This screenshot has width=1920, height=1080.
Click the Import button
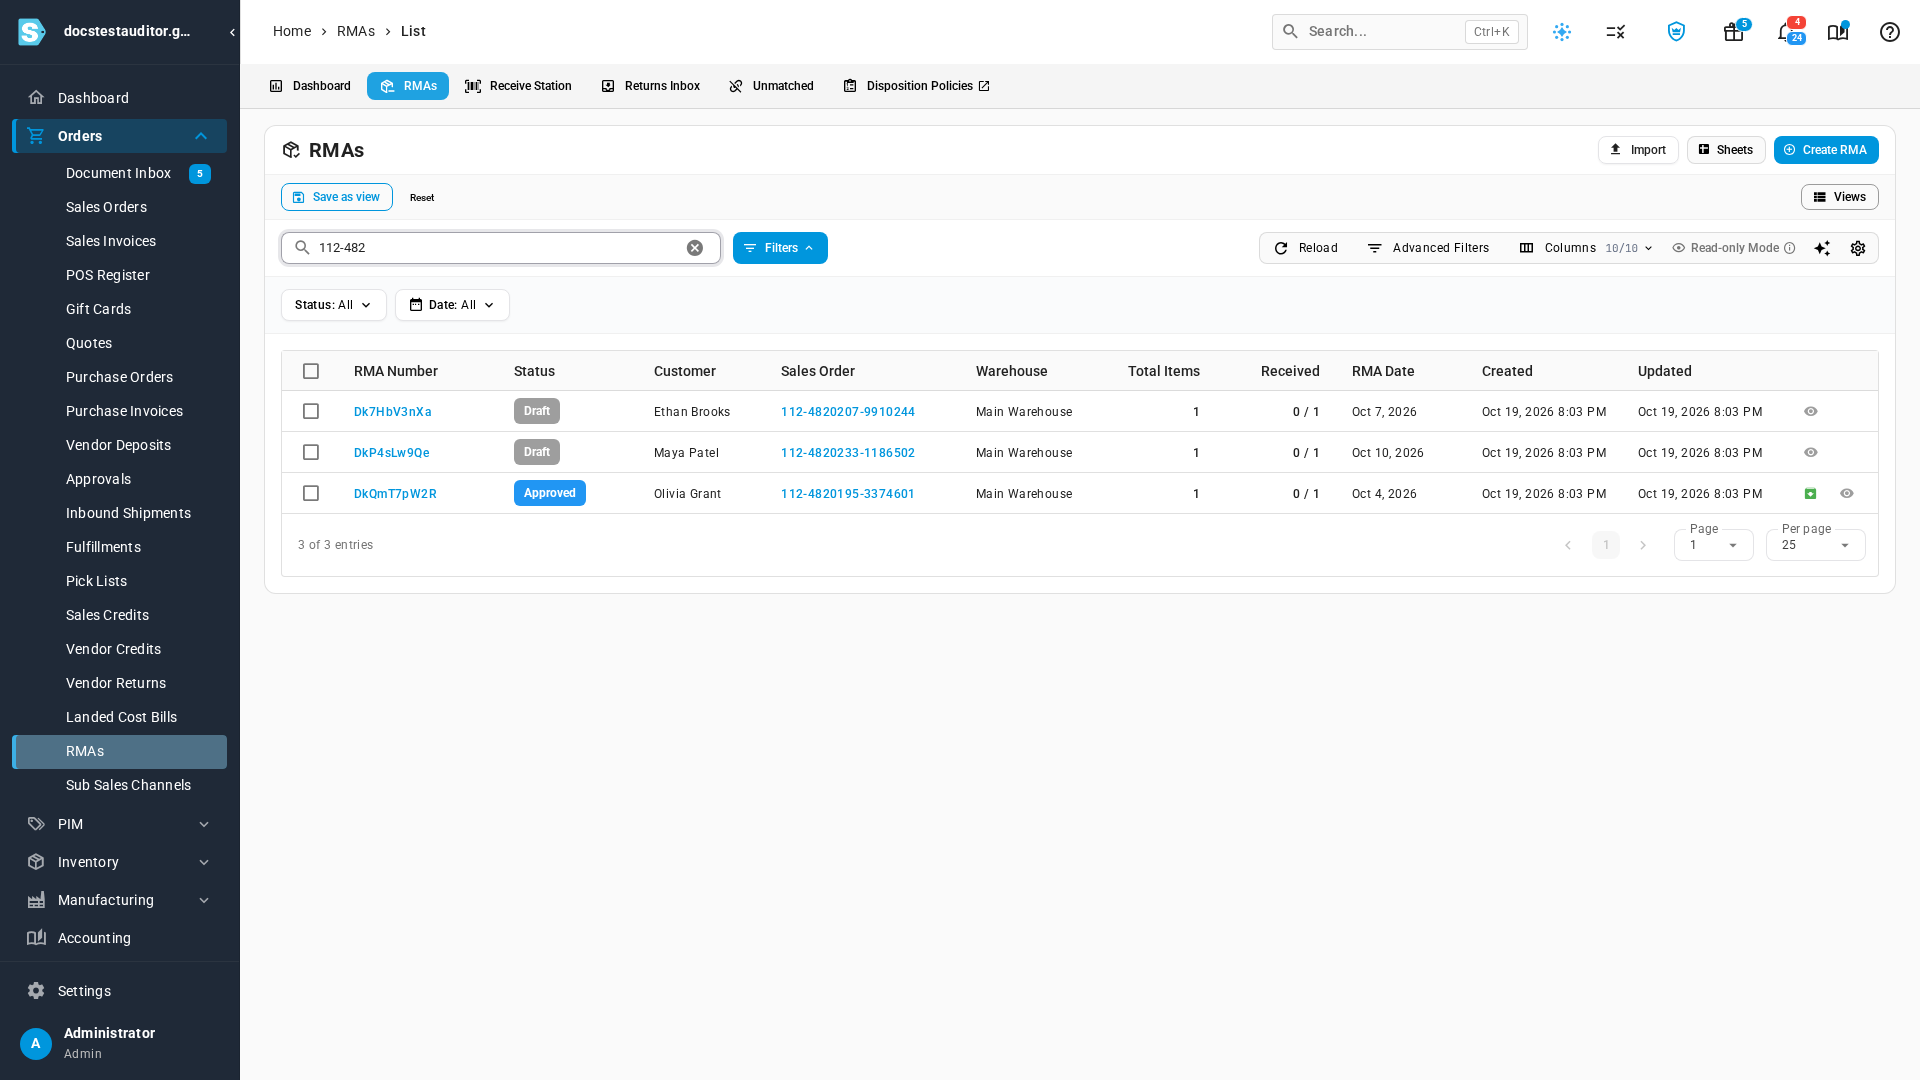(x=1638, y=150)
